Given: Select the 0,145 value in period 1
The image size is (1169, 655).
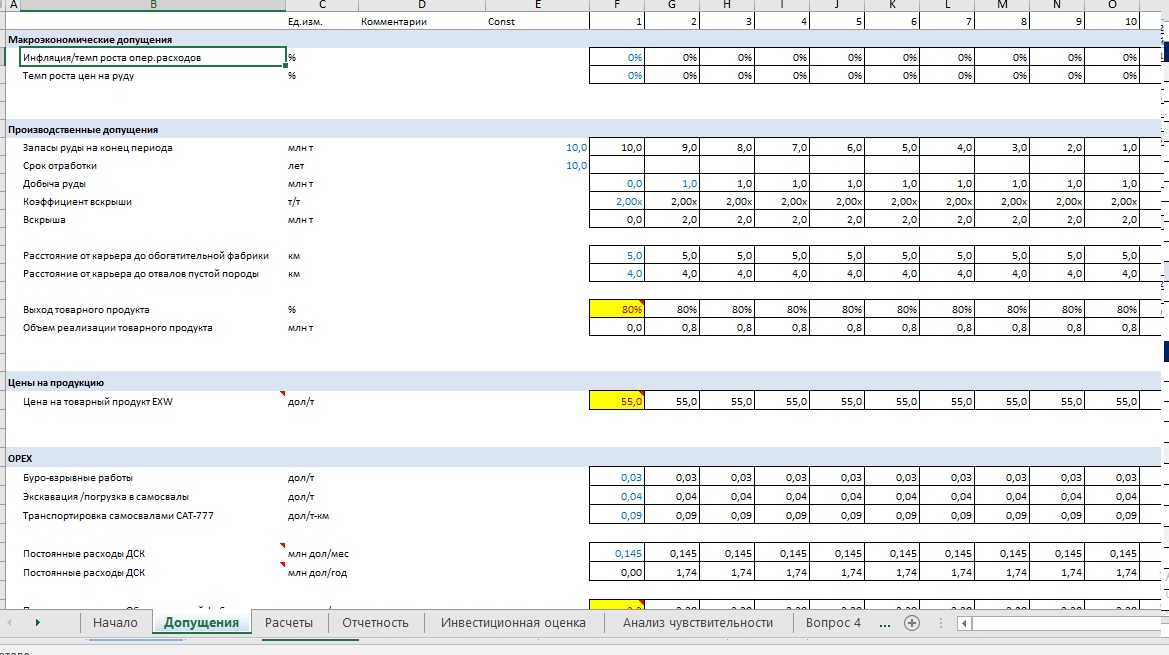Looking at the screenshot, I should point(617,554).
